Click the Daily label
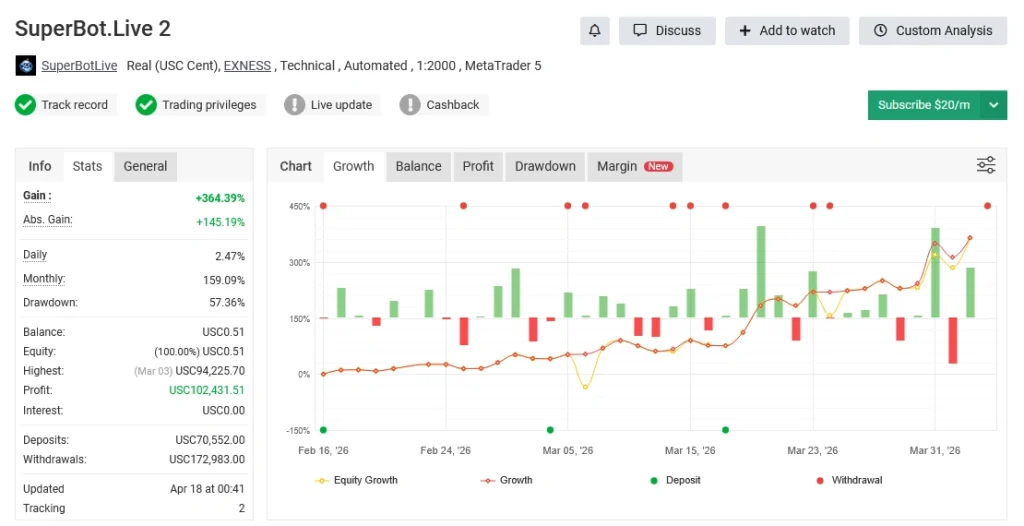 pos(35,255)
